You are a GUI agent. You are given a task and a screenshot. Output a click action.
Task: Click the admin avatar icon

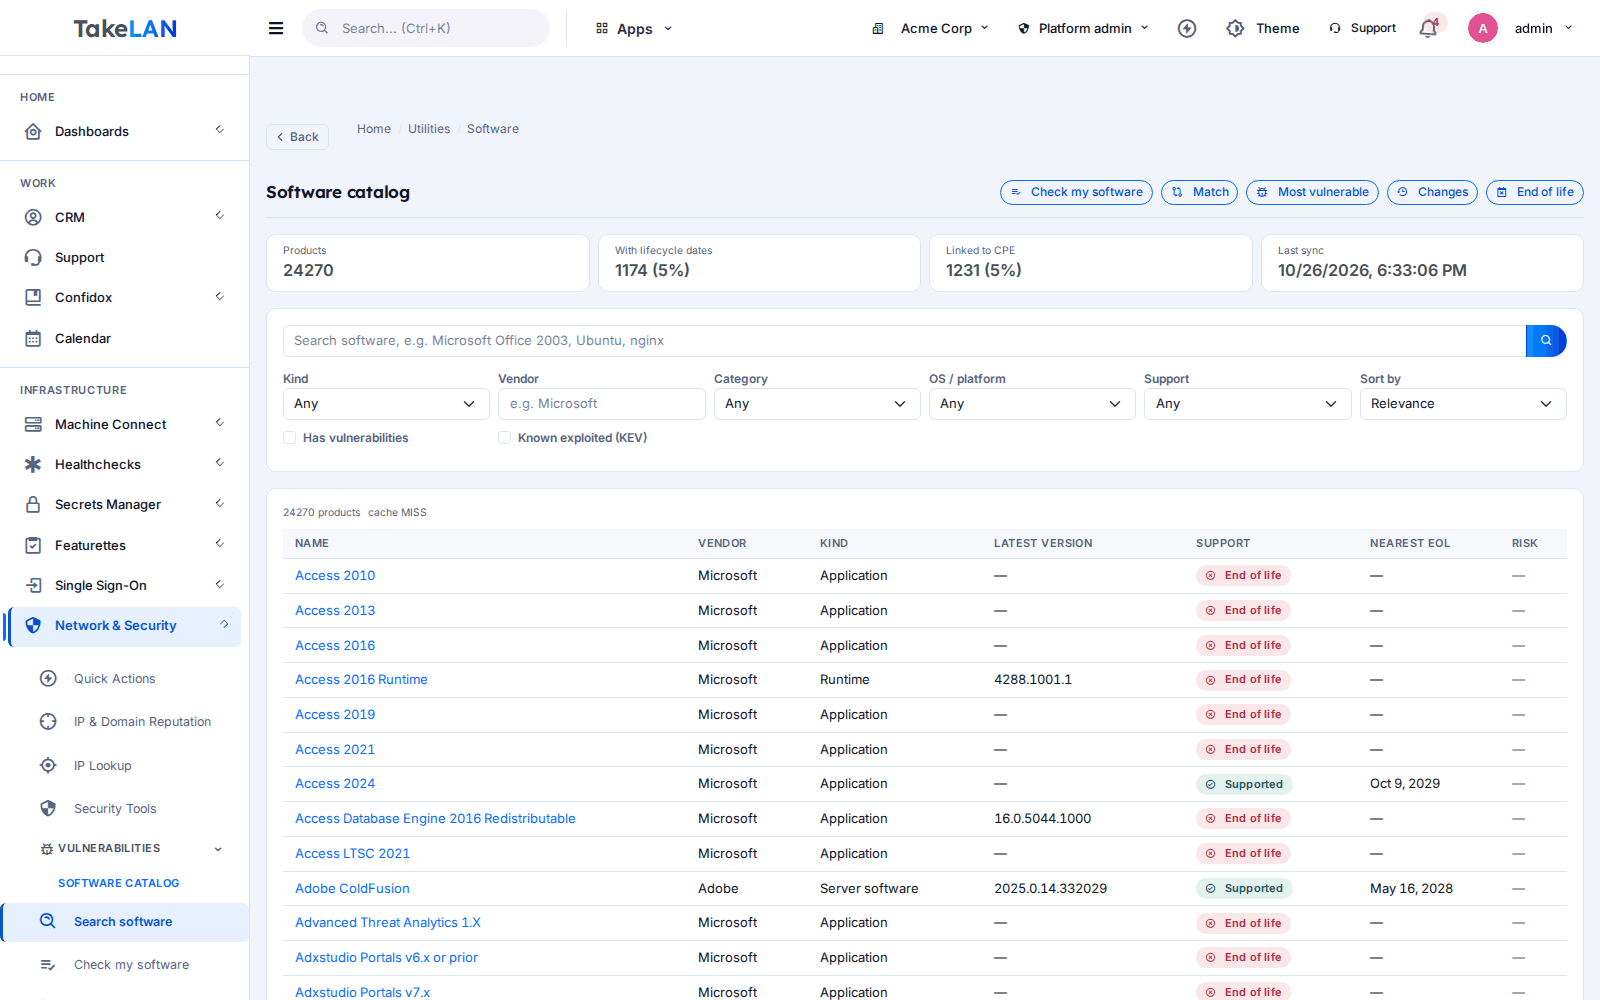pyautogui.click(x=1483, y=28)
